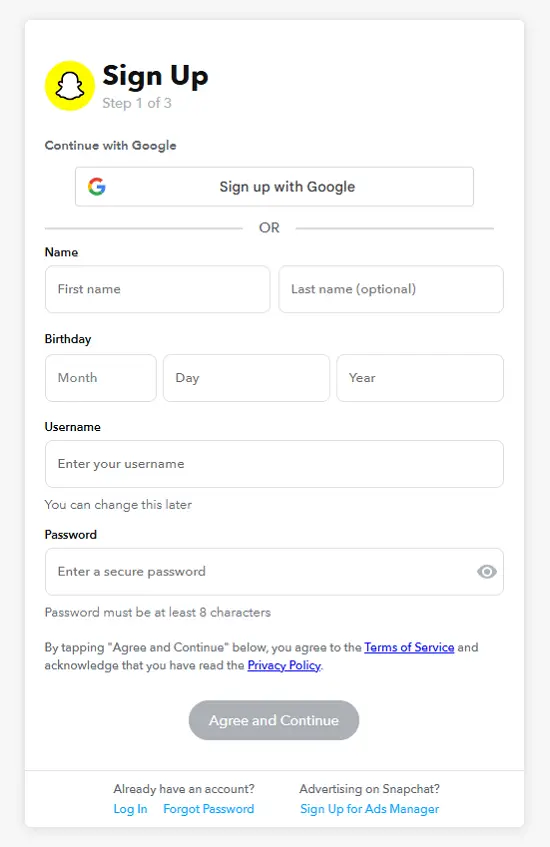Toggle password visibility eye icon
The image size is (550, 847).
tap(487, 572)
